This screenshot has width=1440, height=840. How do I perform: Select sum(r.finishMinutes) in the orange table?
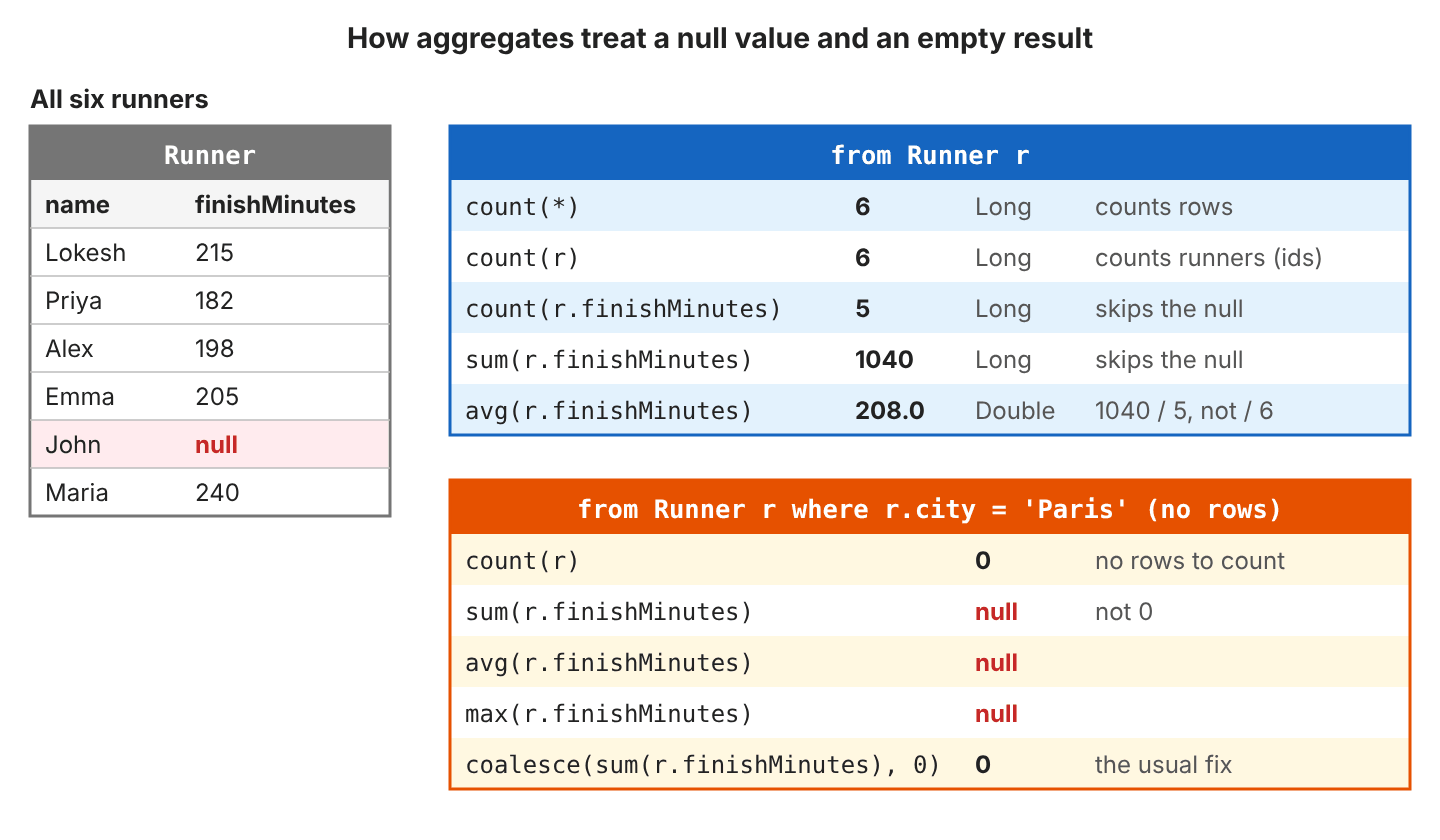pos(608,612)
